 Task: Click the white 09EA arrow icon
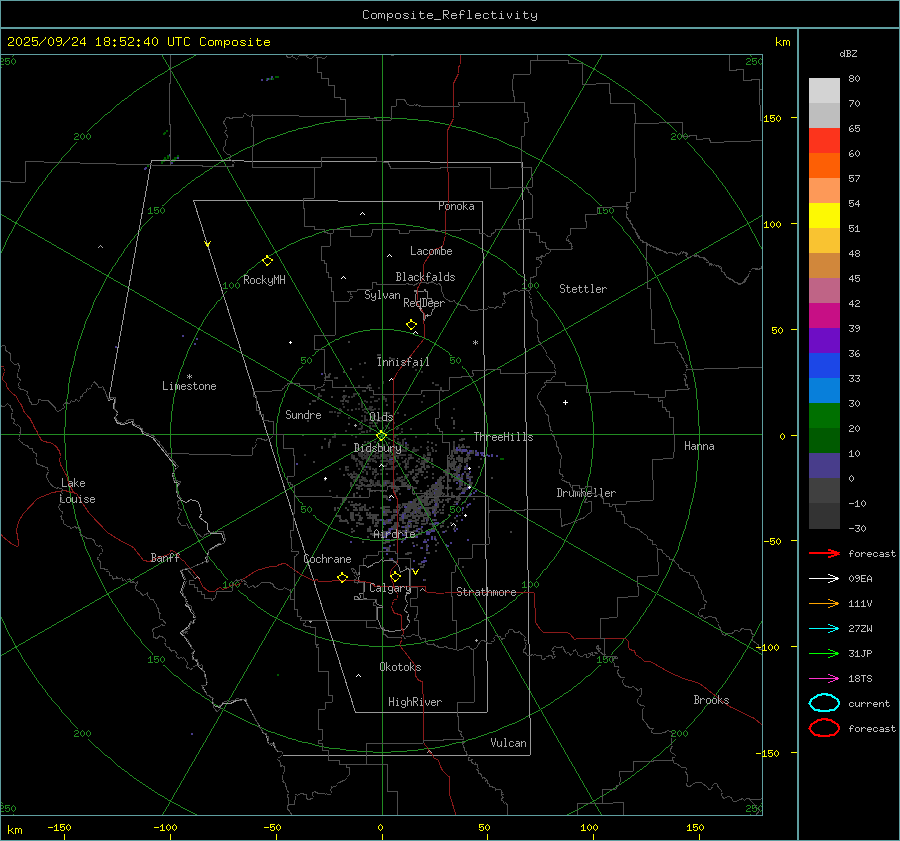[824, 578]
